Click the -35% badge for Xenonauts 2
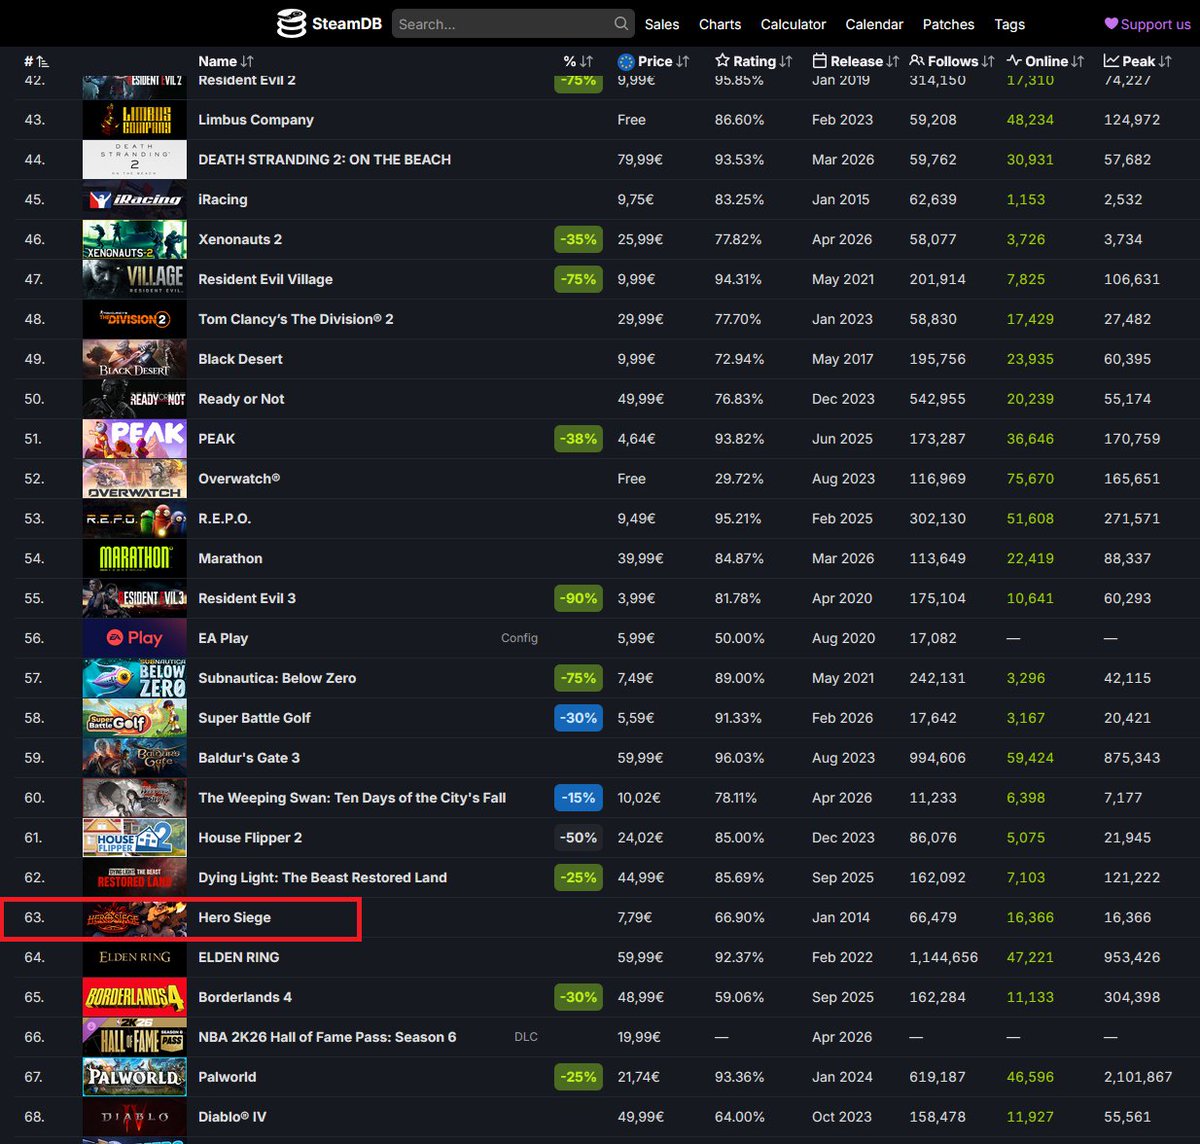This screenshot has height=1144, width=1200. click(578, 239)
